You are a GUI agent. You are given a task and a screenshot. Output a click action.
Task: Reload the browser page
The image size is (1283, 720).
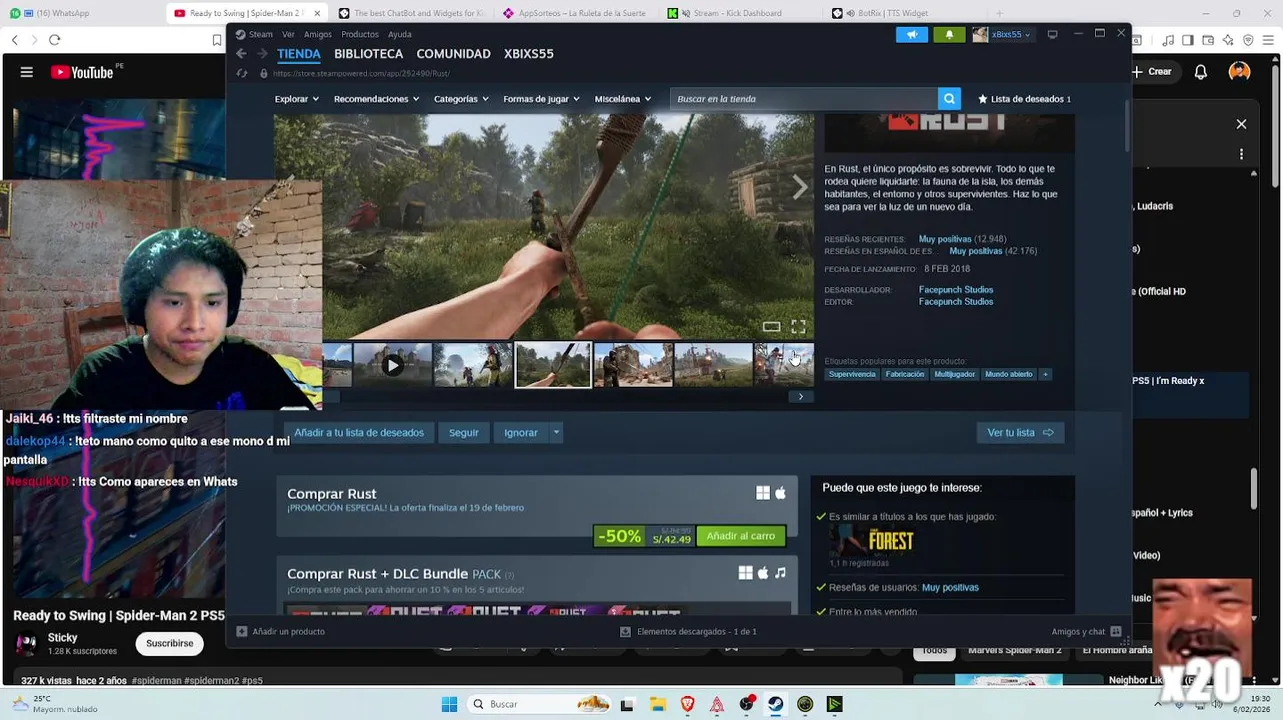click(54, 40)
